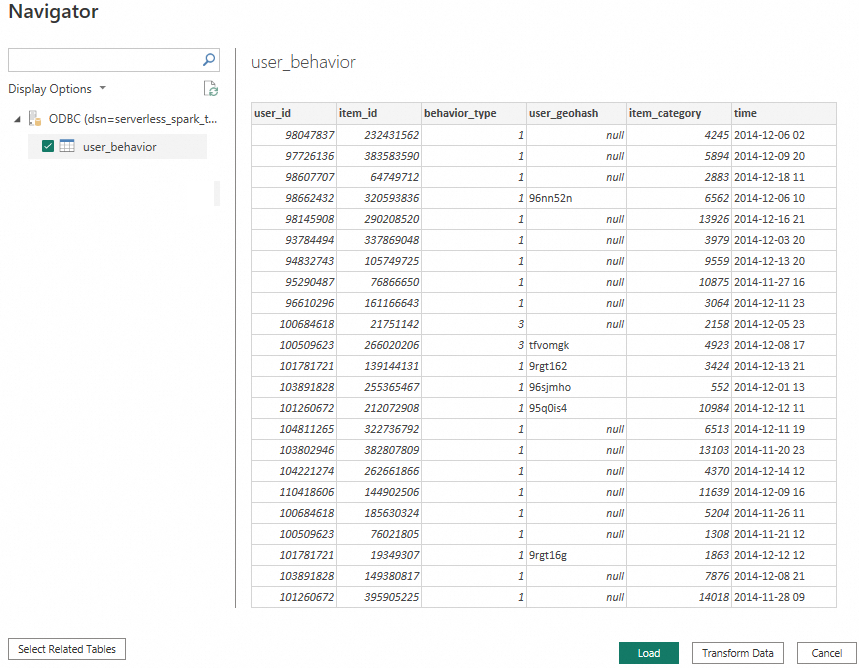The height and width of the screenshot is (668, 859).
Task: Select the cell containing geohash tfvomgk
Action: coord(576,345)
